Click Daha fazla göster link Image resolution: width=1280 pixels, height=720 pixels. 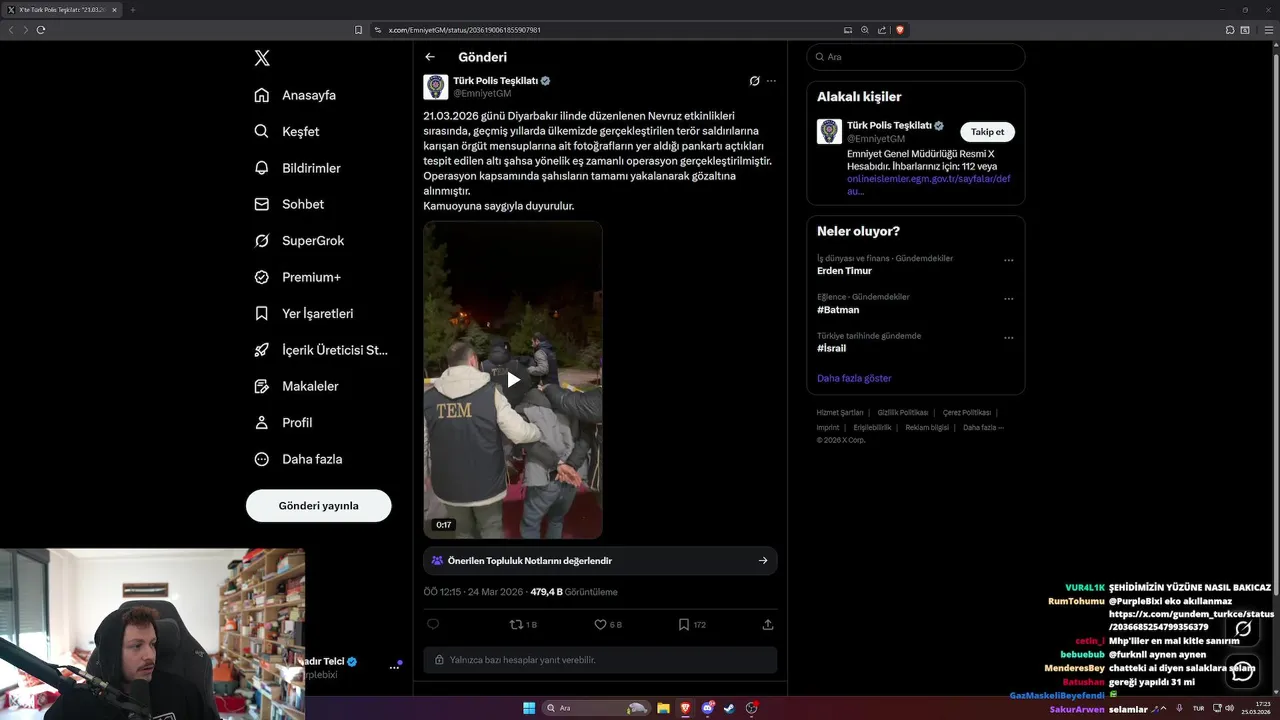click(854, 378)
